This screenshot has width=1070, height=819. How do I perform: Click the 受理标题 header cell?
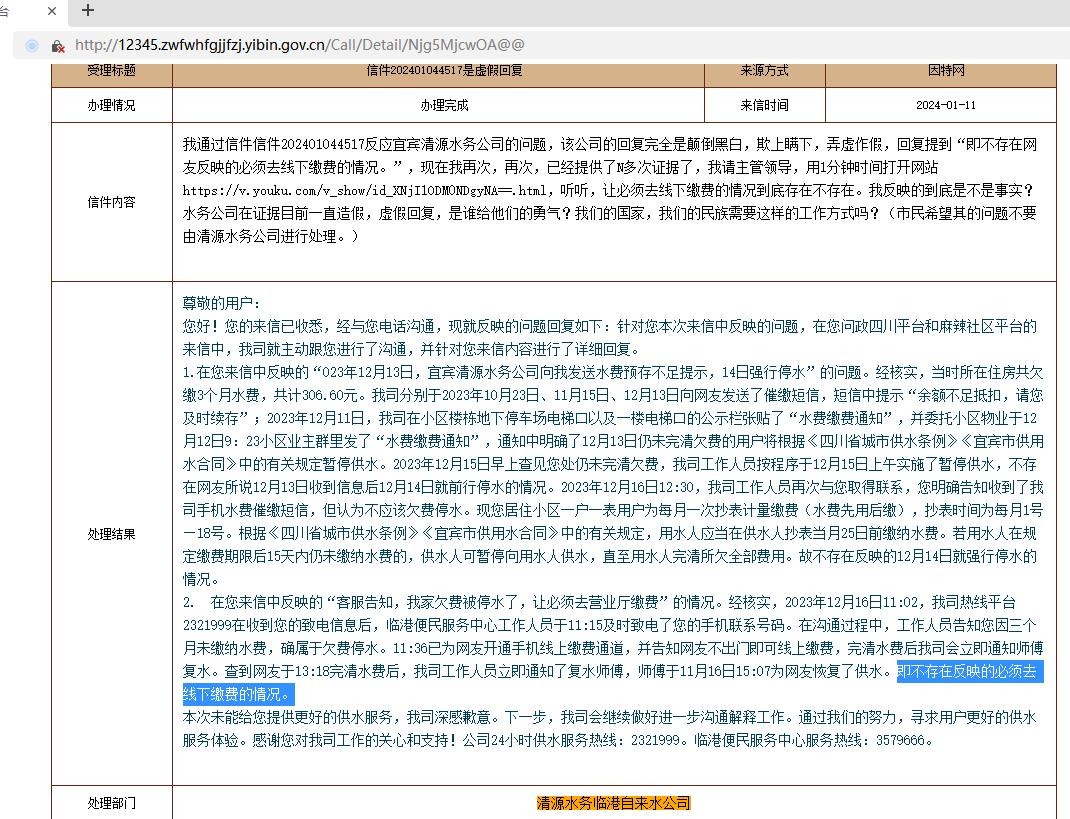(111, 71)
